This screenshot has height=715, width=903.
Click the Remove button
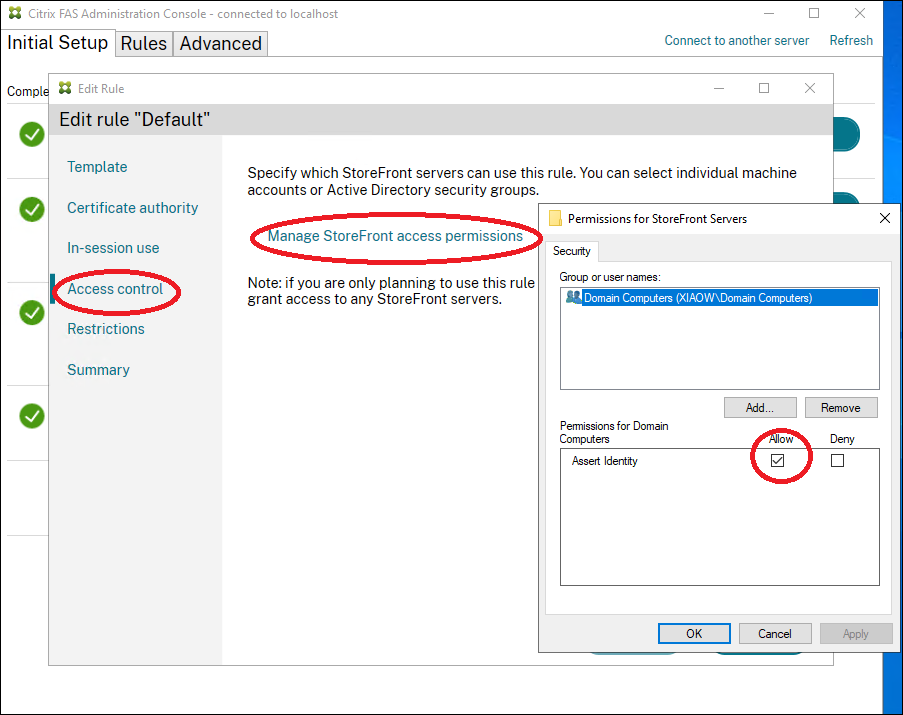pos(841,408)
